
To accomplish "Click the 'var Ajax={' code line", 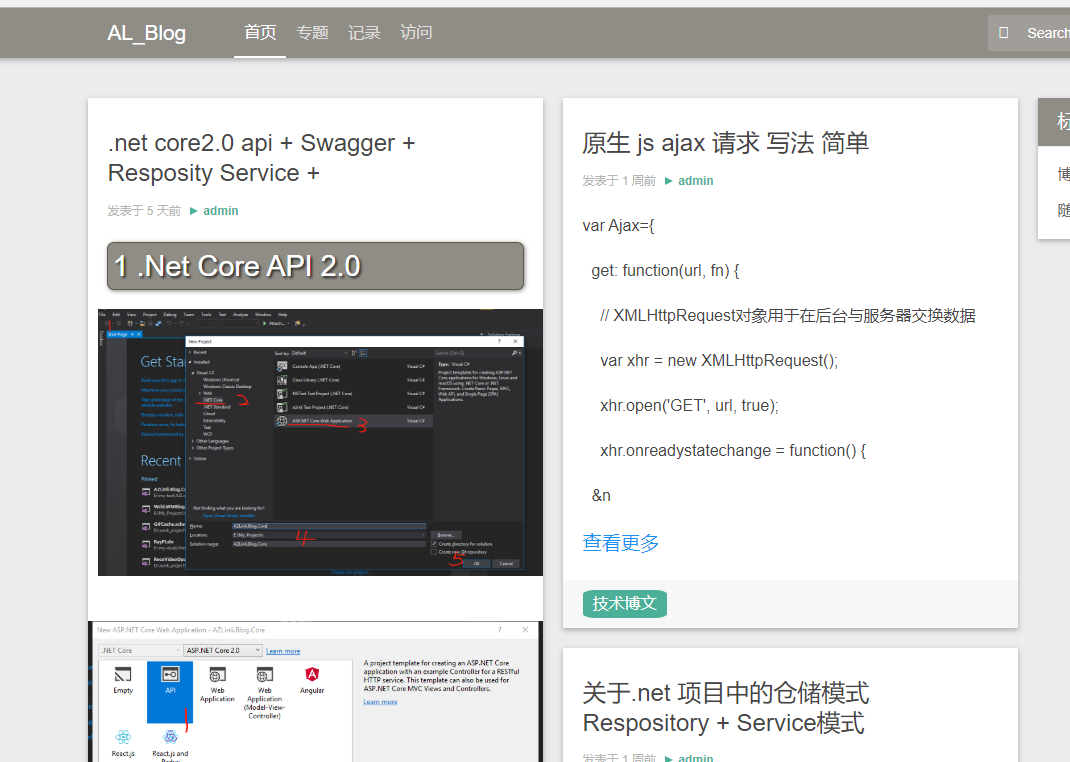I will point(618,226).
